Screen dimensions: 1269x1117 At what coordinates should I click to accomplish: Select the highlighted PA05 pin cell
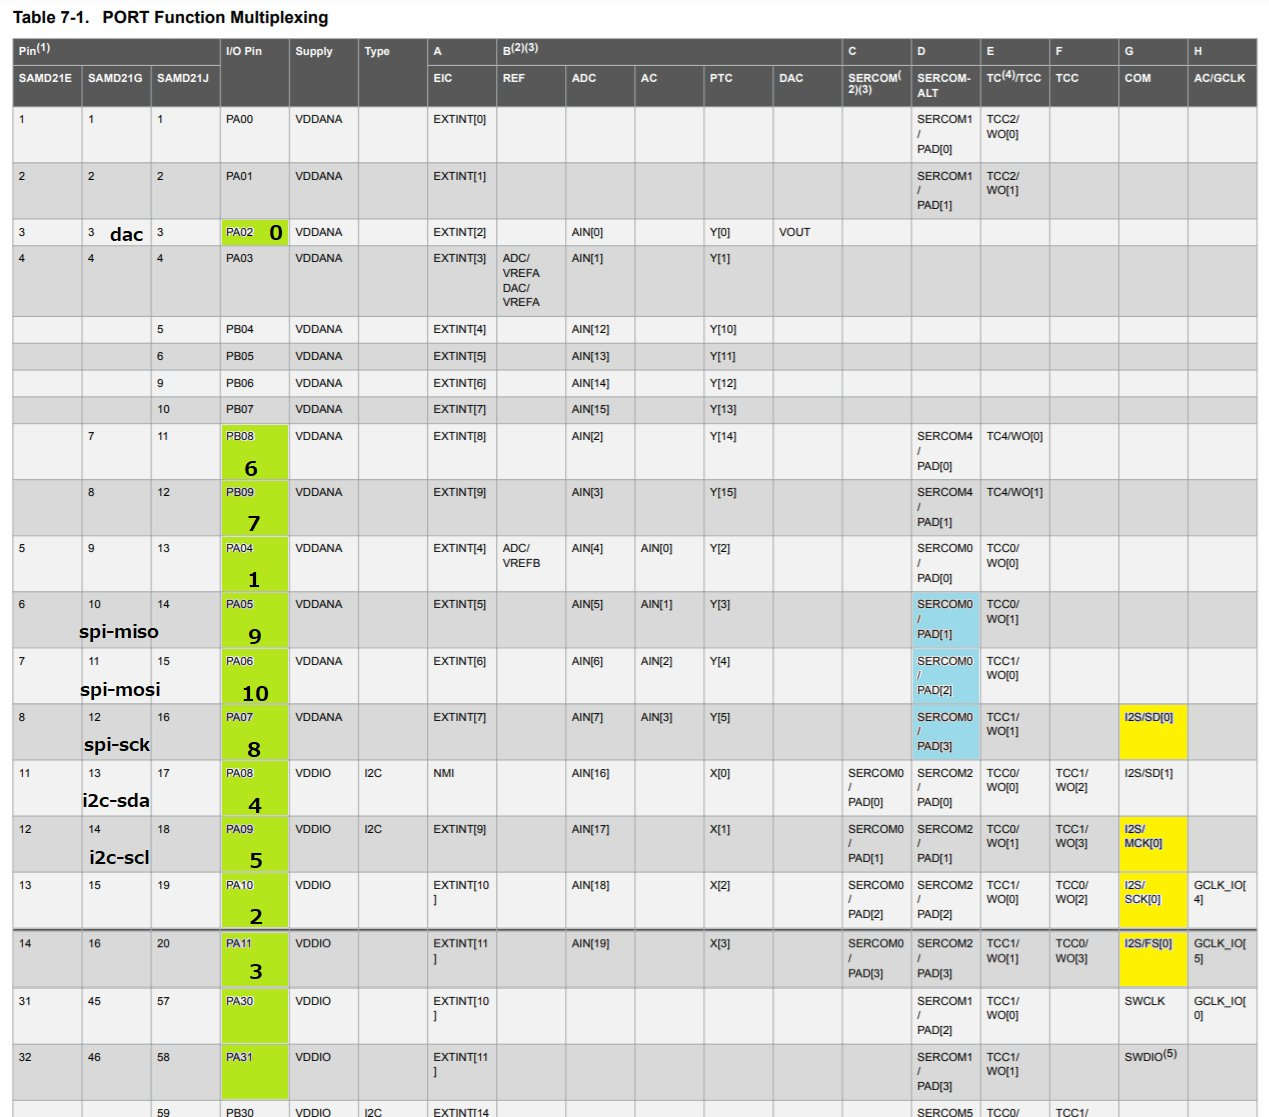click(x=254, y=620)
